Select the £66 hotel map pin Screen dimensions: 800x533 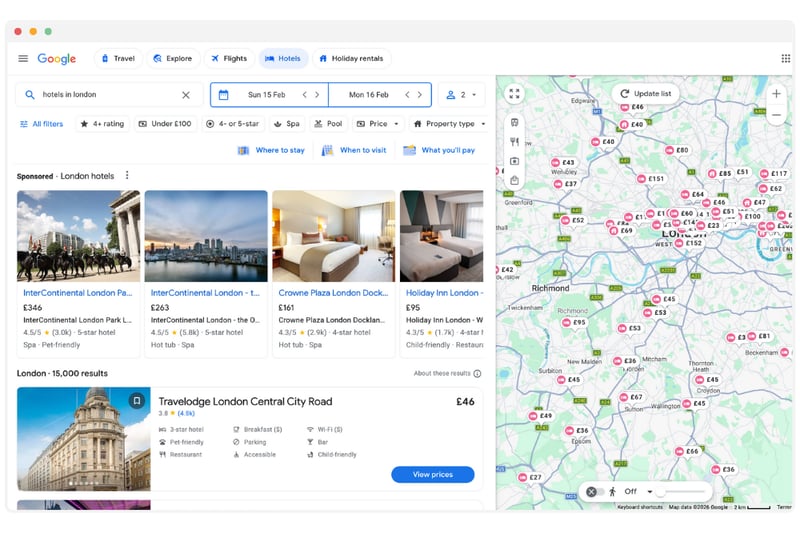pyautogui.click(x=687, y=452)
